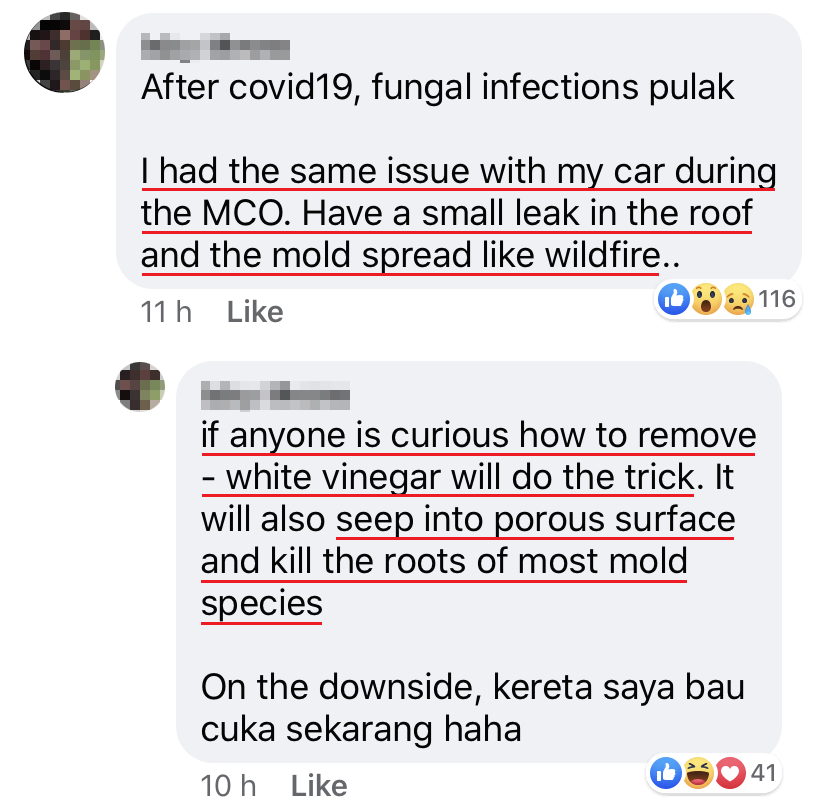This screenshot has width=828, height=810.
Task: Click the red heart reaction beside 41
Action: coord(730,773)
